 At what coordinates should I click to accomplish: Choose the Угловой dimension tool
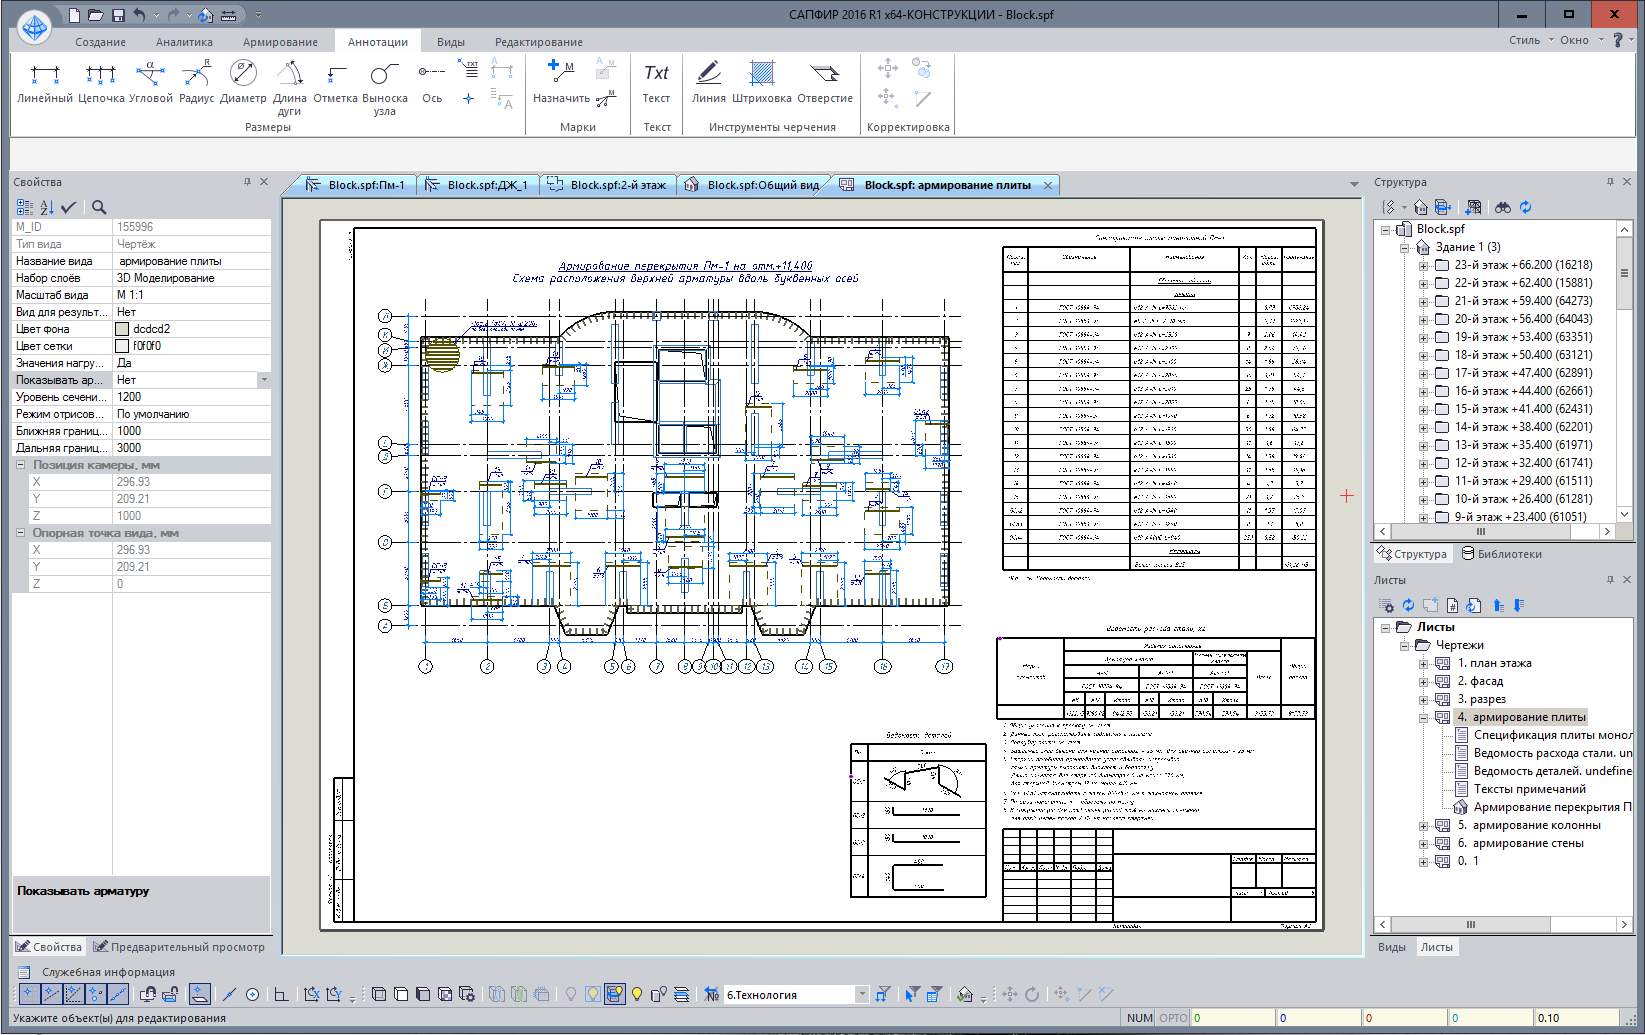pyautogui.click(x=150, y=82)
